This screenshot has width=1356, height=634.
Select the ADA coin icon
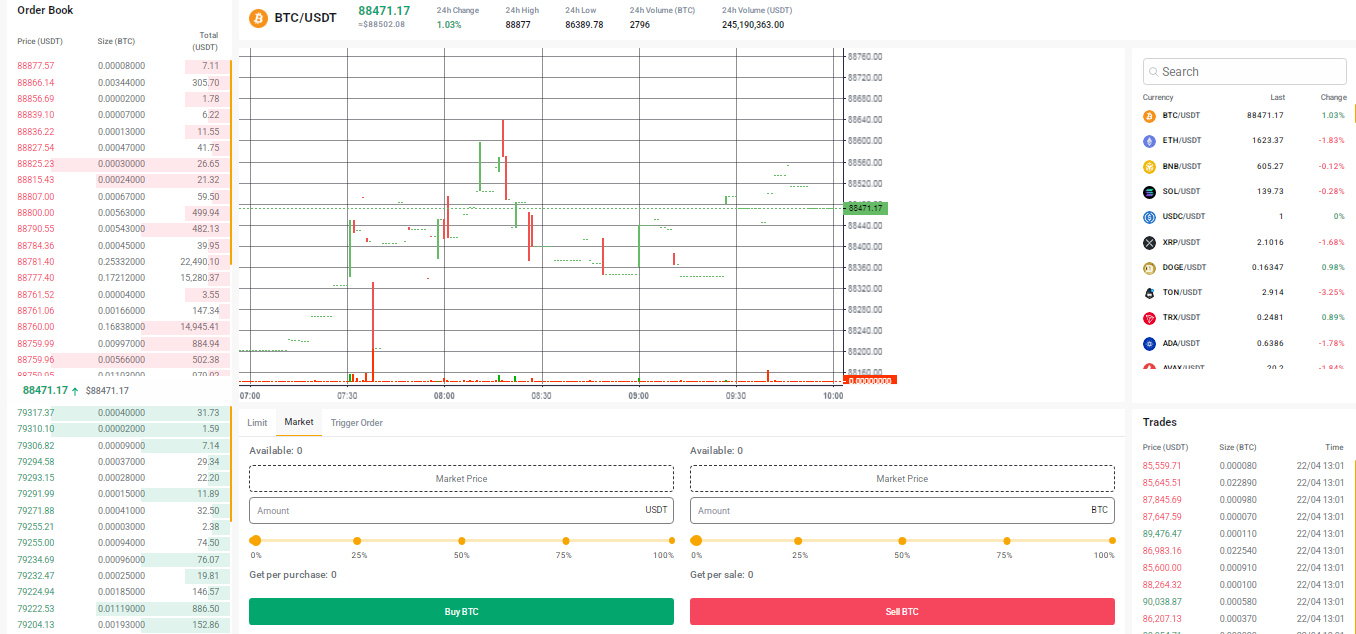[x=1148, y=343]
